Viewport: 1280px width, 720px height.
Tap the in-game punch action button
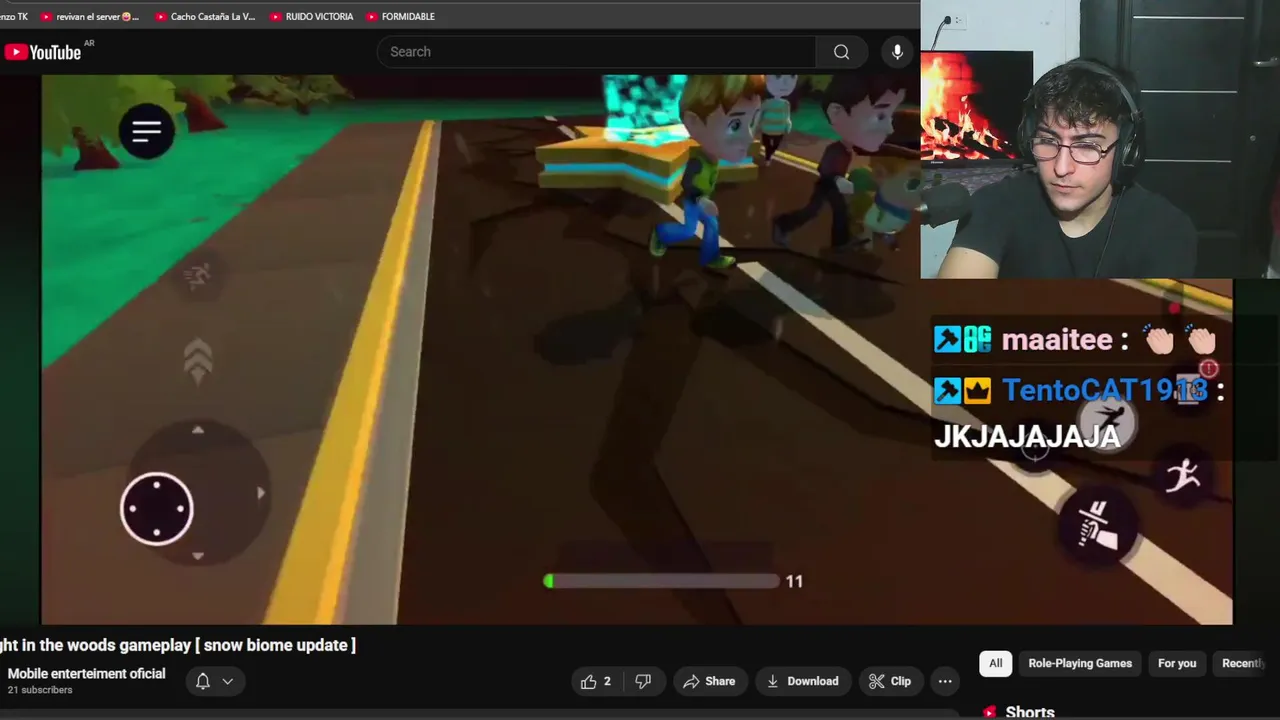coord(1098,524)
